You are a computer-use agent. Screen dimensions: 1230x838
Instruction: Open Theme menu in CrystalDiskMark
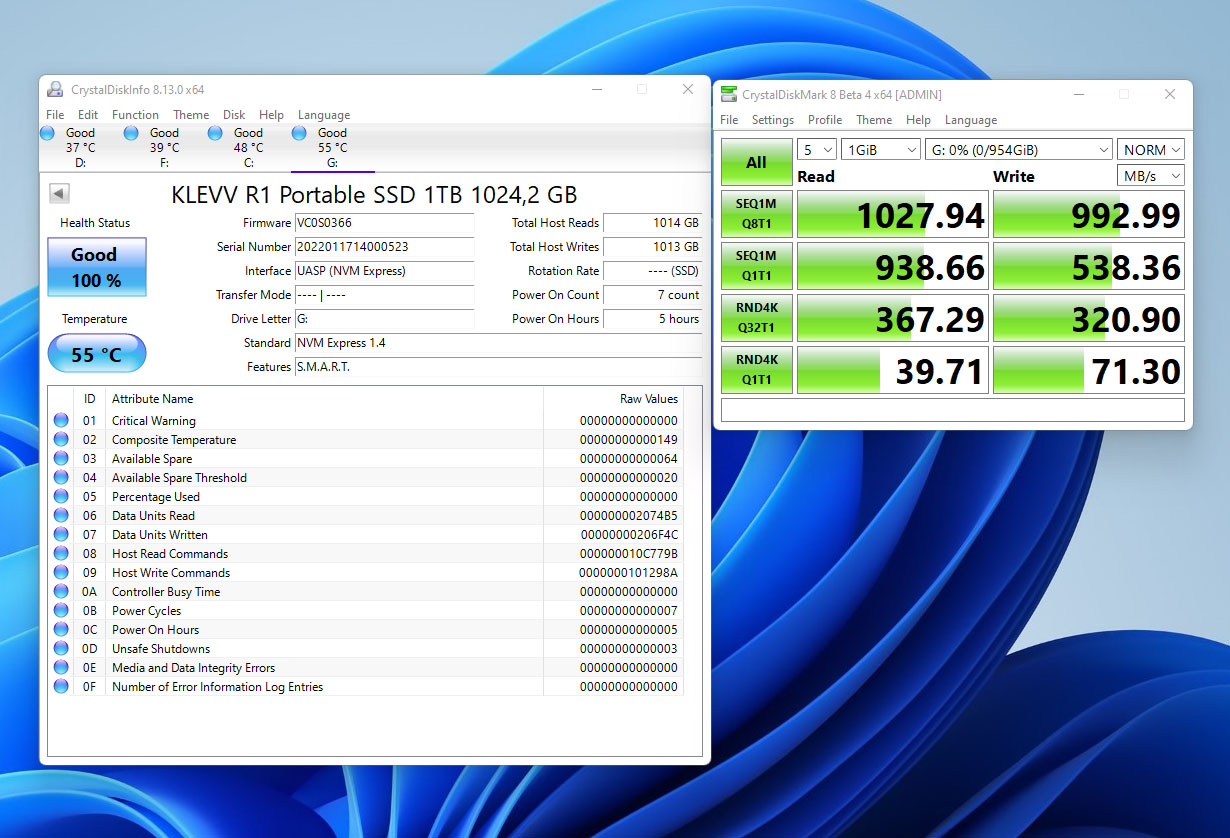coord(874,120)
